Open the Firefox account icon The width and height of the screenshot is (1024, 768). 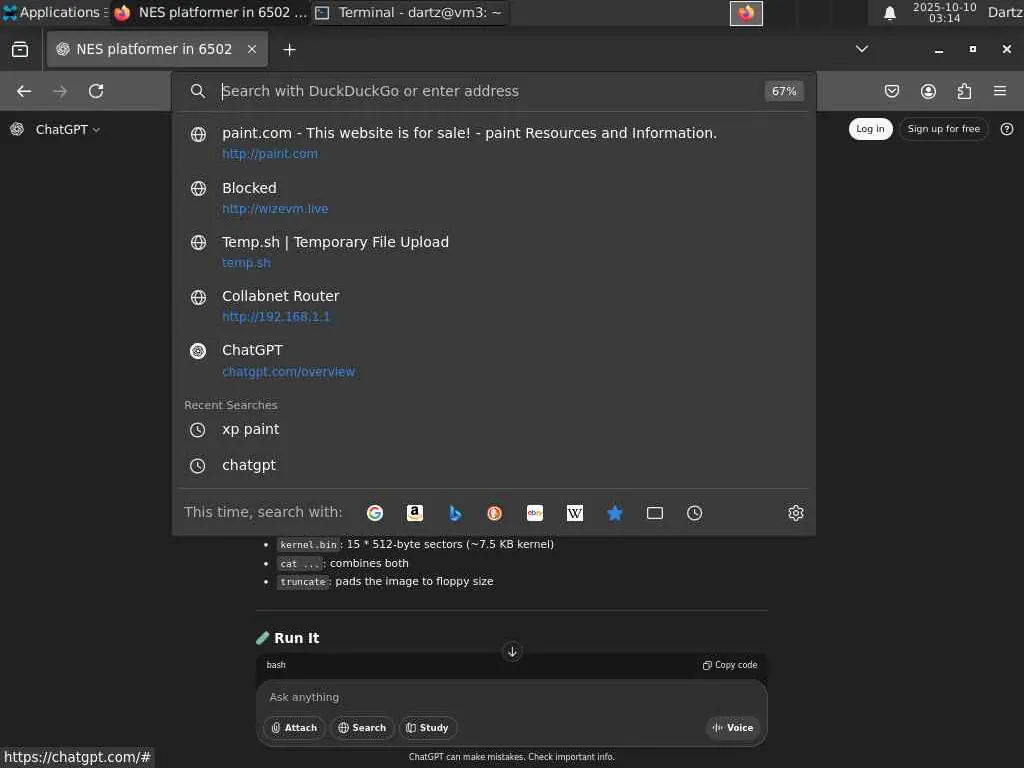click(928, 91)
